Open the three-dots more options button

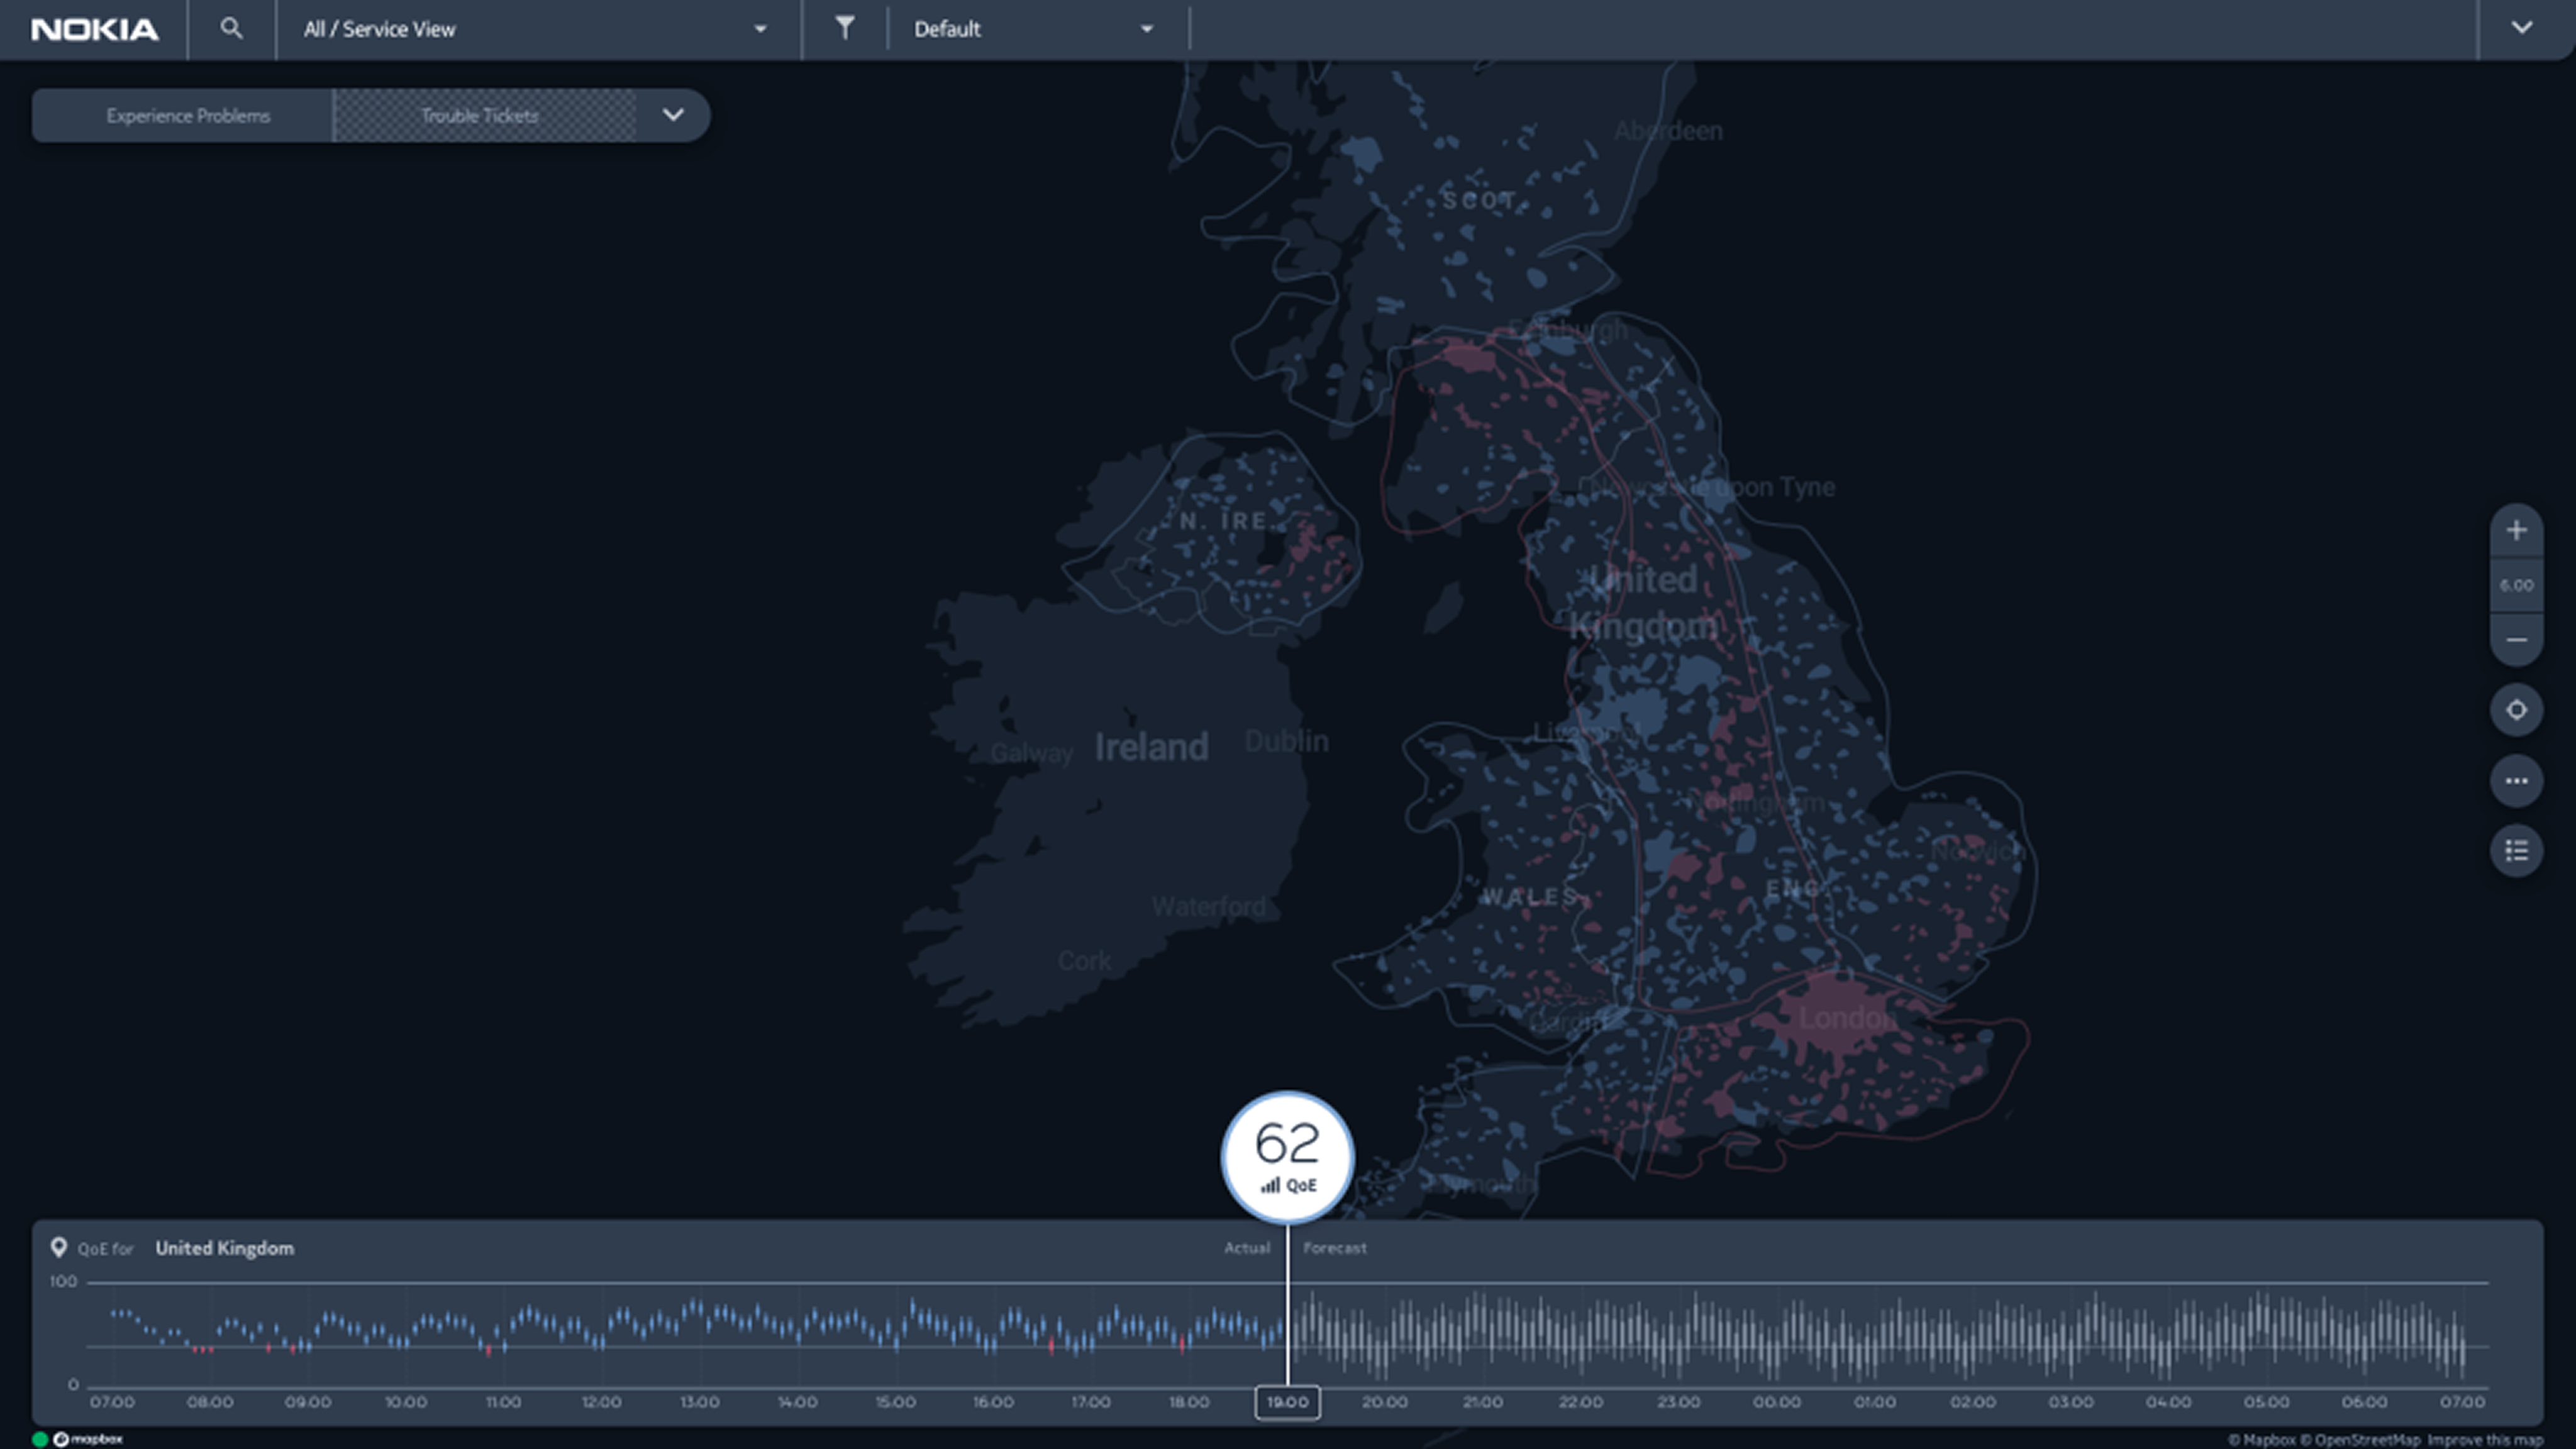click(x=2516, y=781)
